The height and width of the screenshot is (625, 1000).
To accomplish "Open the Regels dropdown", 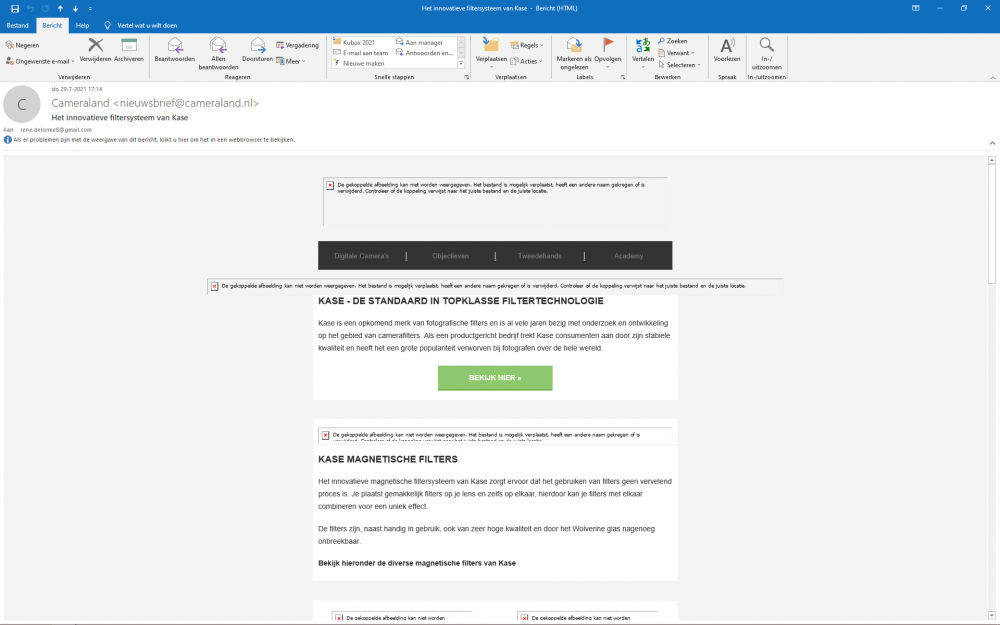I will pos(527,45).
